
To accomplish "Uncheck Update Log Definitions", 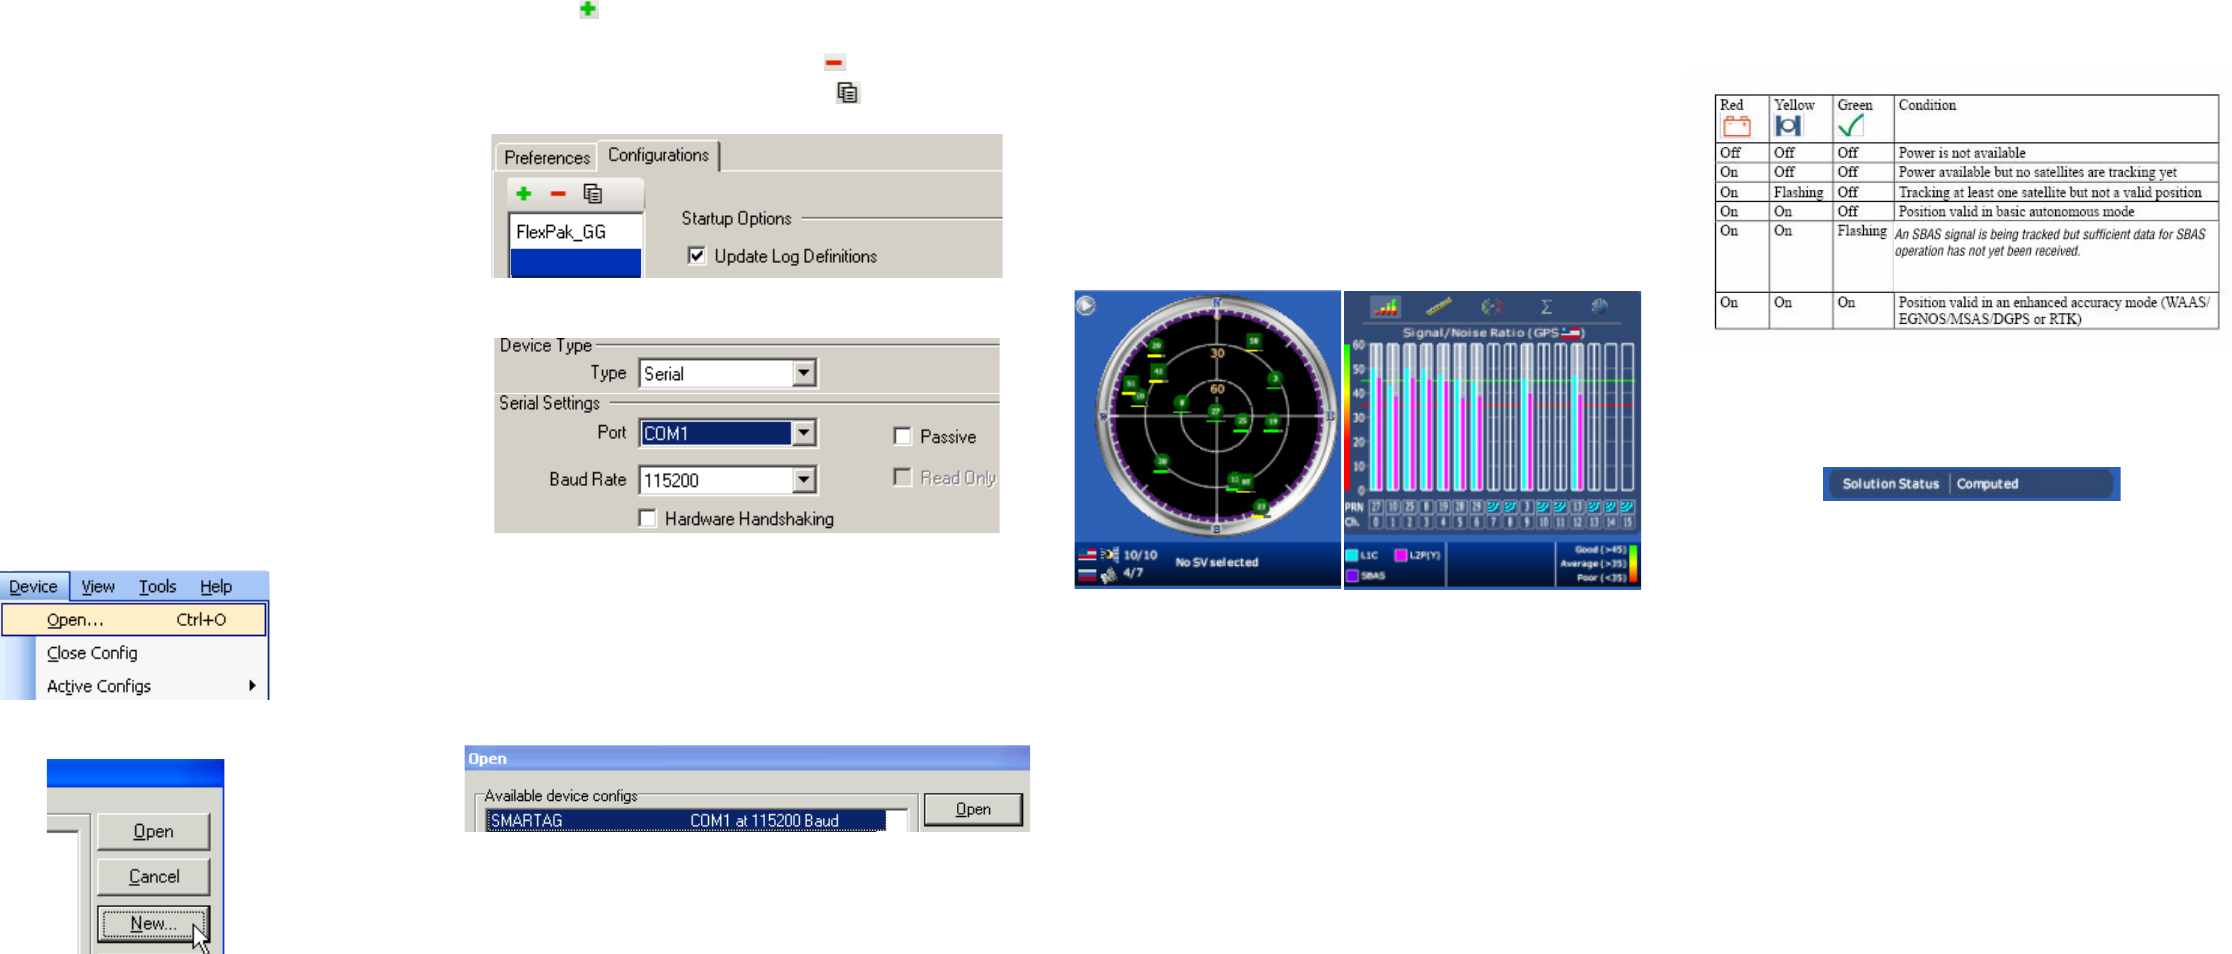I will point(697,256).
